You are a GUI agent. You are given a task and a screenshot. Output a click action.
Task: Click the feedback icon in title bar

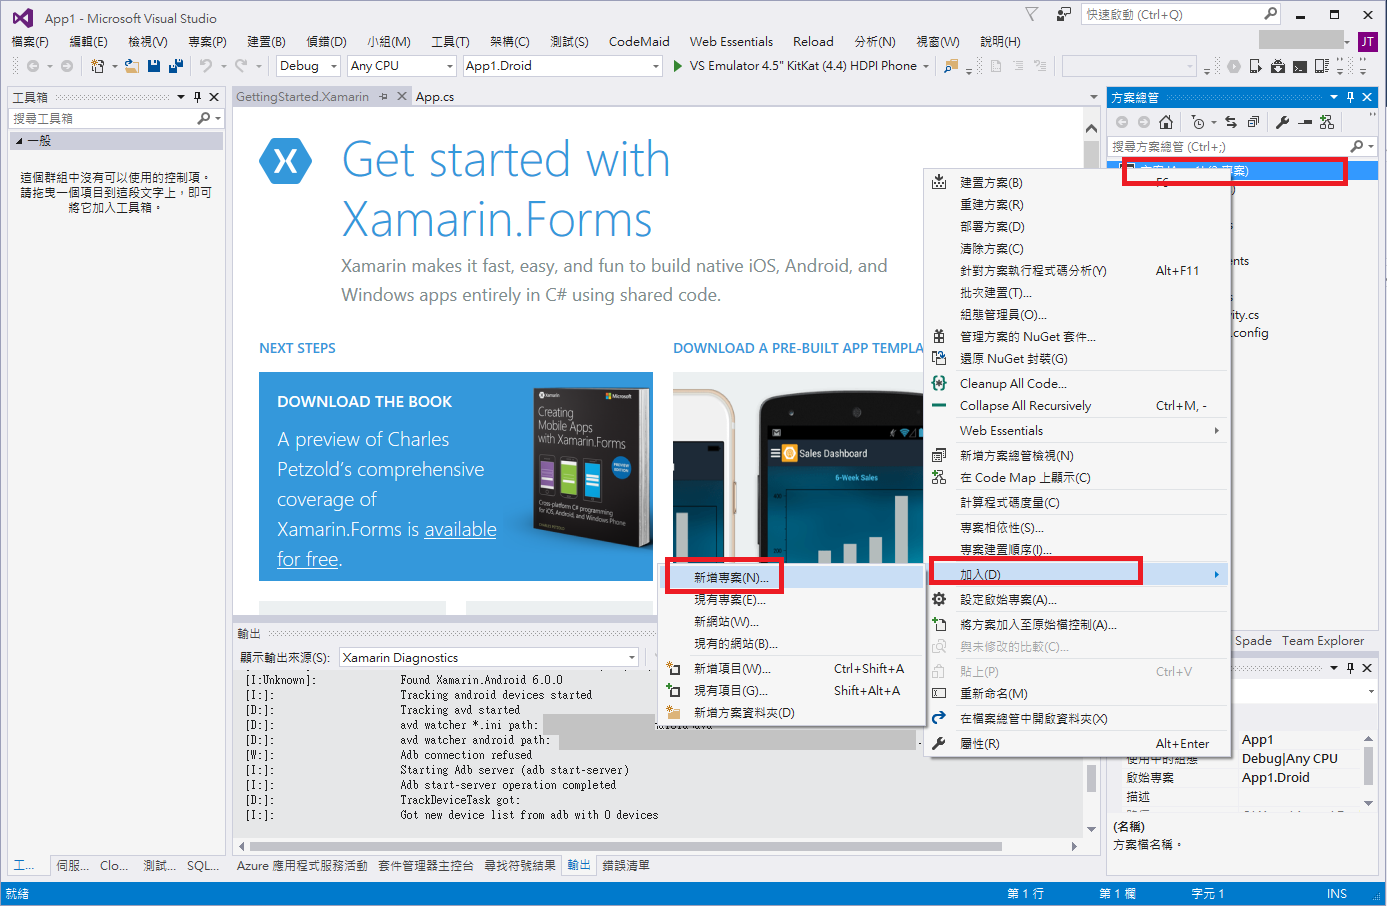pyautogui.click(x=1063, y=14)
